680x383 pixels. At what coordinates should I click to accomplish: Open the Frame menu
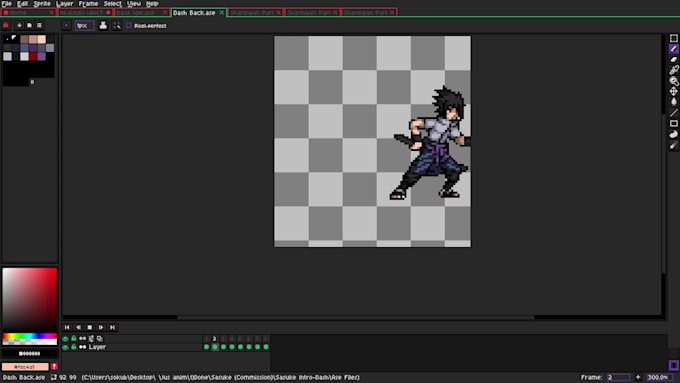[88, 3]
